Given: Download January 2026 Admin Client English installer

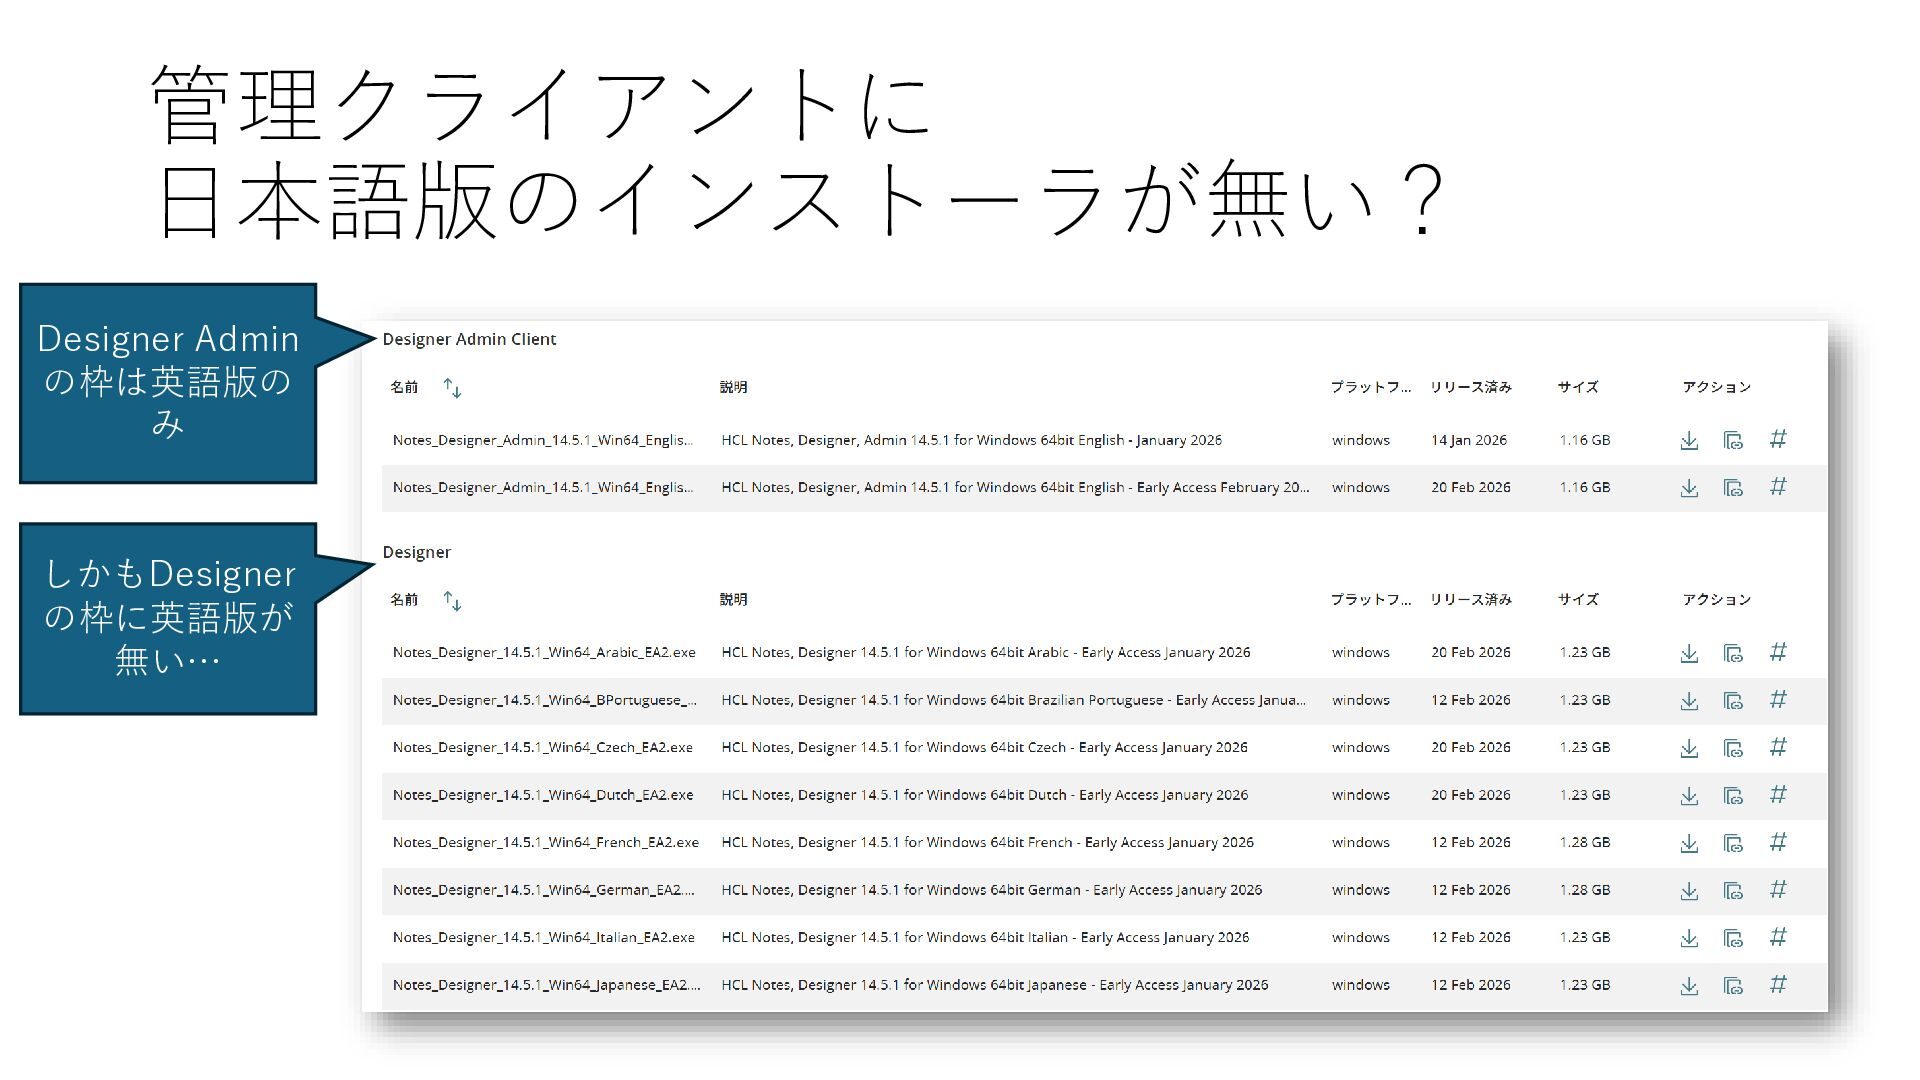Looking at the screenshot, I should (x=1689, y=441).
